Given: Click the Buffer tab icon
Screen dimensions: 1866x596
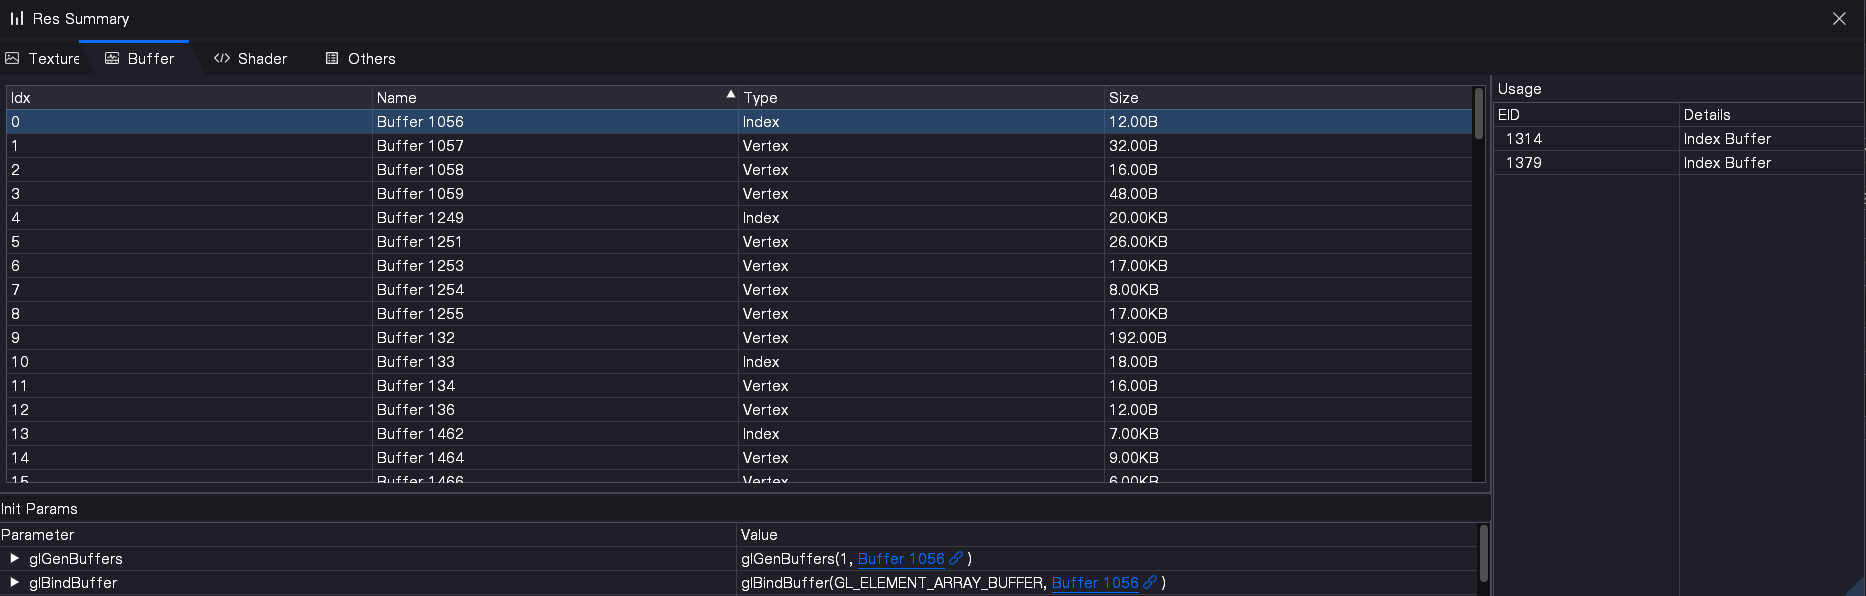Looking at the screenshot, I should point(112,59).
